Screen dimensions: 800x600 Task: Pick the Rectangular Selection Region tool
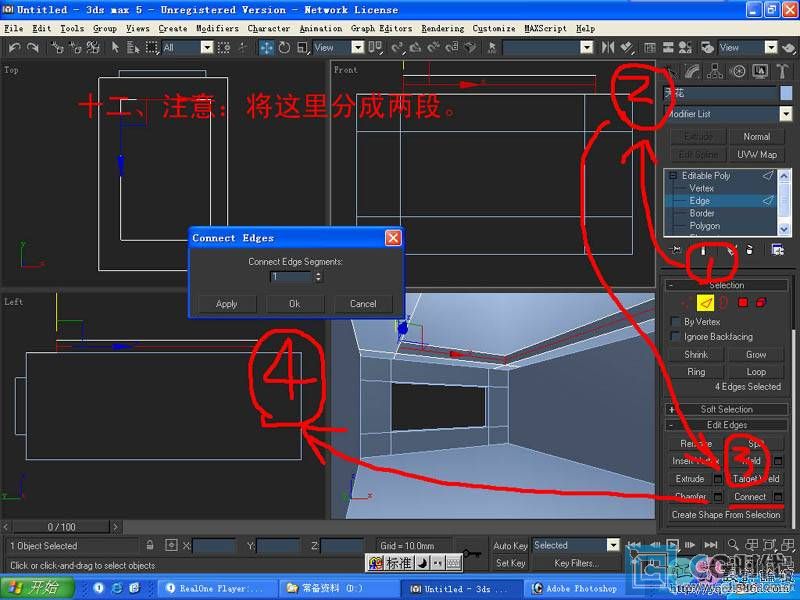pos(152,47)
